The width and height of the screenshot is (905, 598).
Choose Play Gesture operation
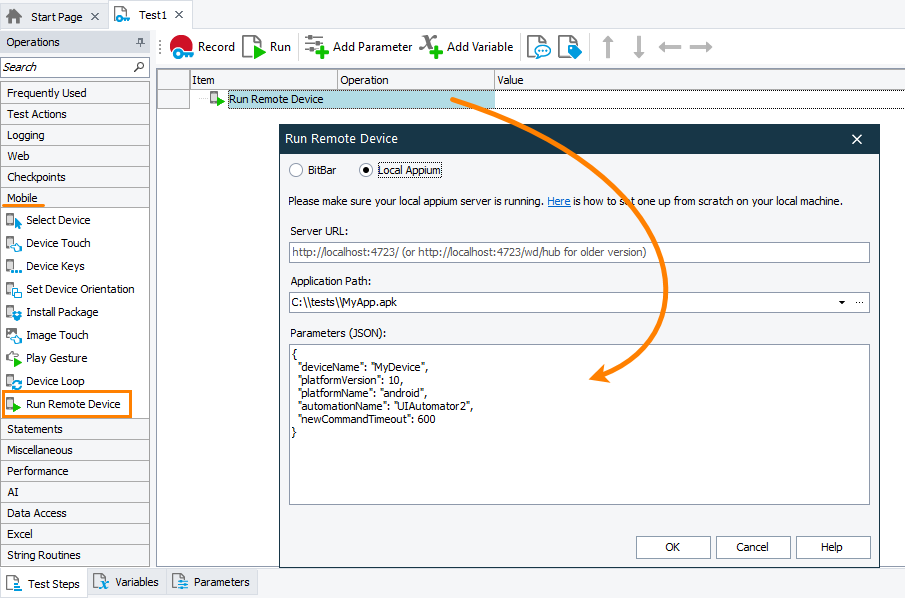tap(56, 358)
